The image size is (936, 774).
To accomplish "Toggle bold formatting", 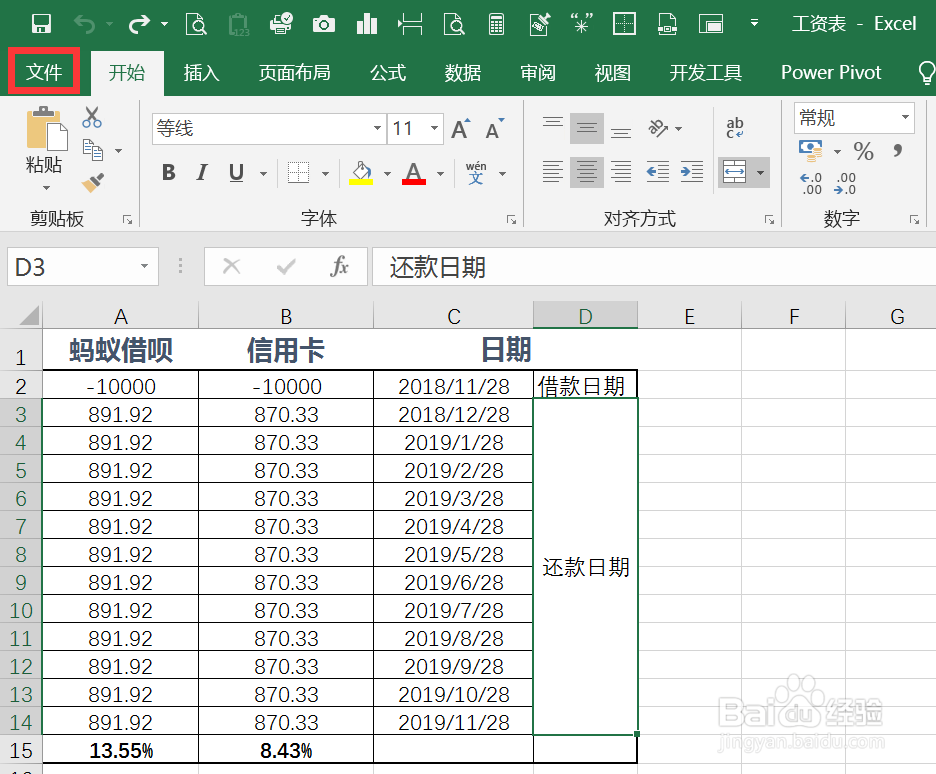I will [168, 172].
